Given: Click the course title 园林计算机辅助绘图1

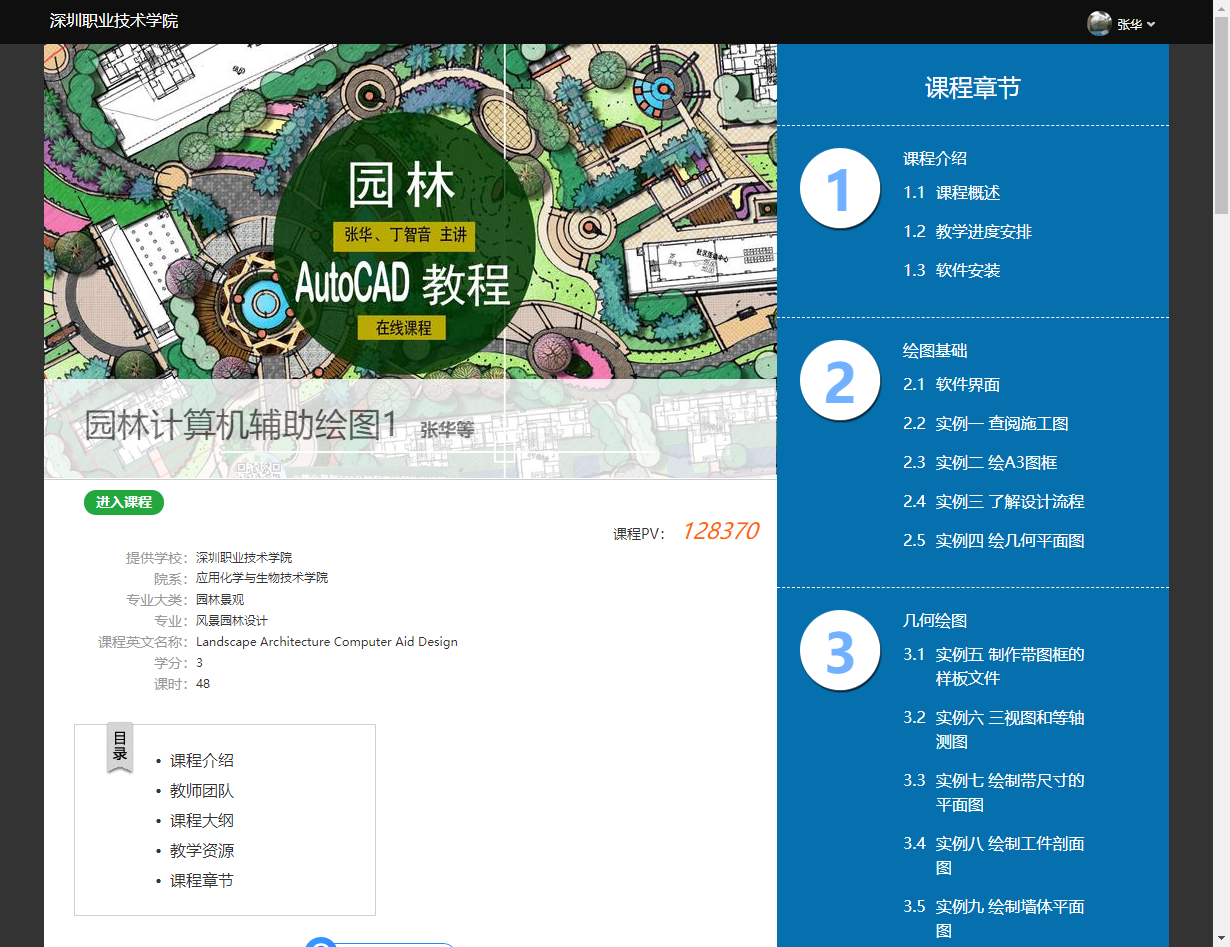Looking at the screenshot, I should (x=241, y=425).
